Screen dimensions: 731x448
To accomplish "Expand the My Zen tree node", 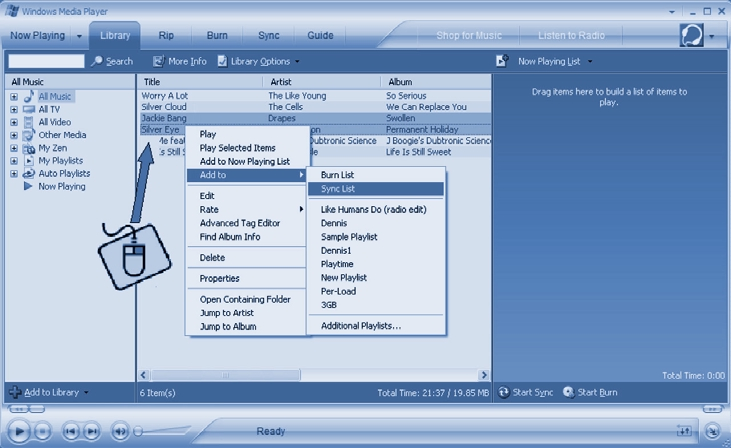I will [x=14, y=148].
